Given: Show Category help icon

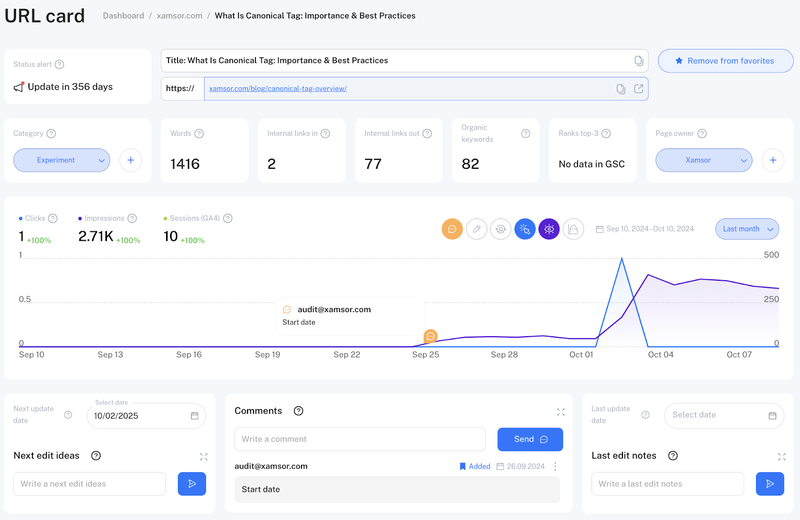Looking at the screenshot, I should click(x=51, y=134).
